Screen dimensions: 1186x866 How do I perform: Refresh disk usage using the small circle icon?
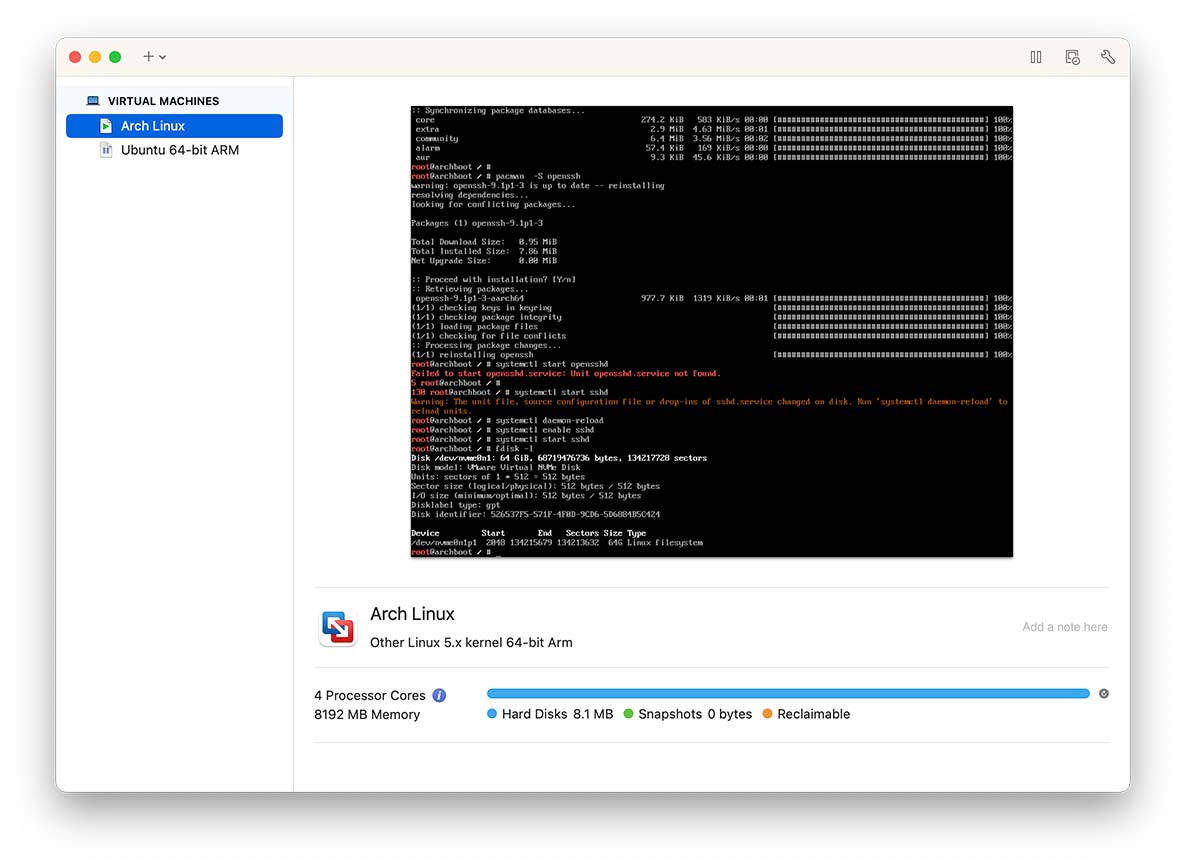[1104, 694]
